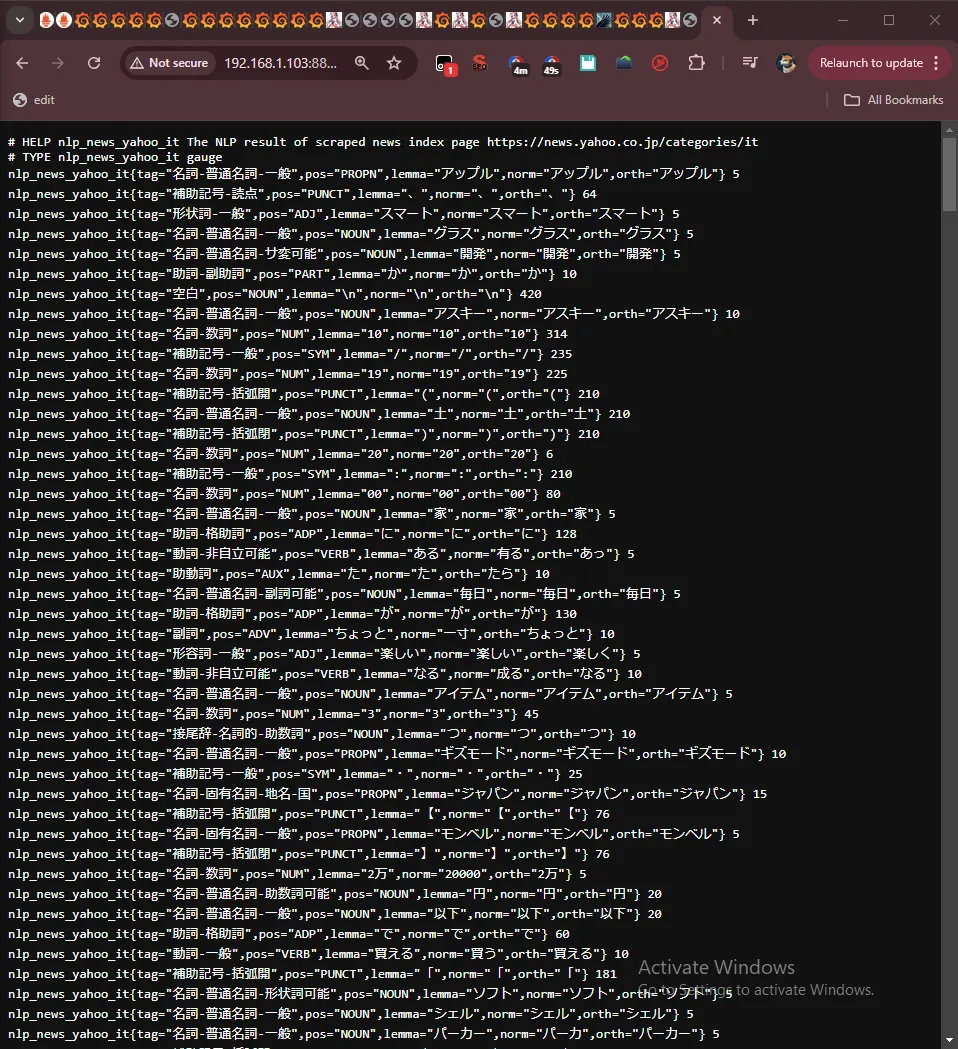Close the active tab
This screenshot has height=1049, width=958.
tap(717, 20)
